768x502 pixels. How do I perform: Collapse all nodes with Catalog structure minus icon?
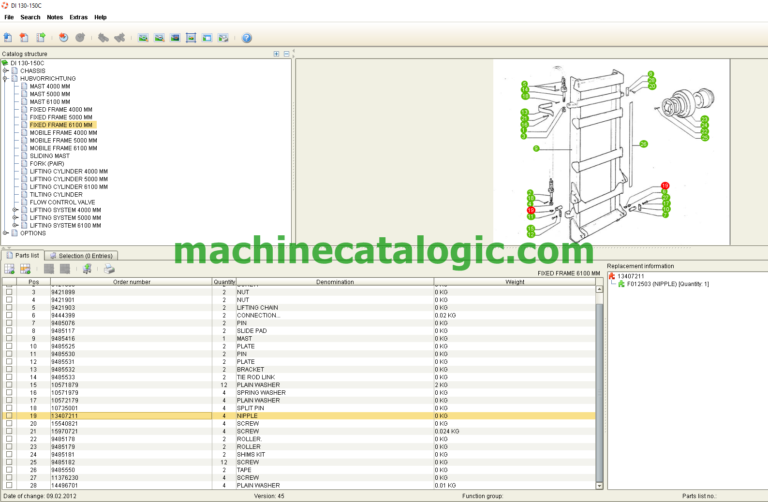287,54
